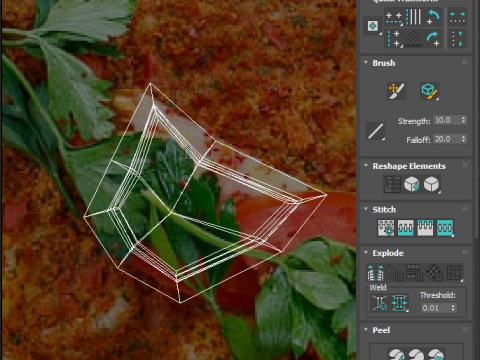The width and height of the screenshot is (480, 360).
Task: Click the weld Threshold value field
Action: coord(435,308)
